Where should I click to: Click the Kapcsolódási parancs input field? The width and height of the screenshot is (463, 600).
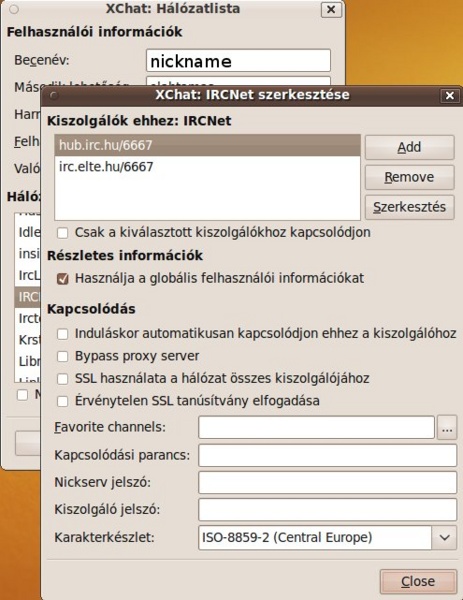pos(328,455)
